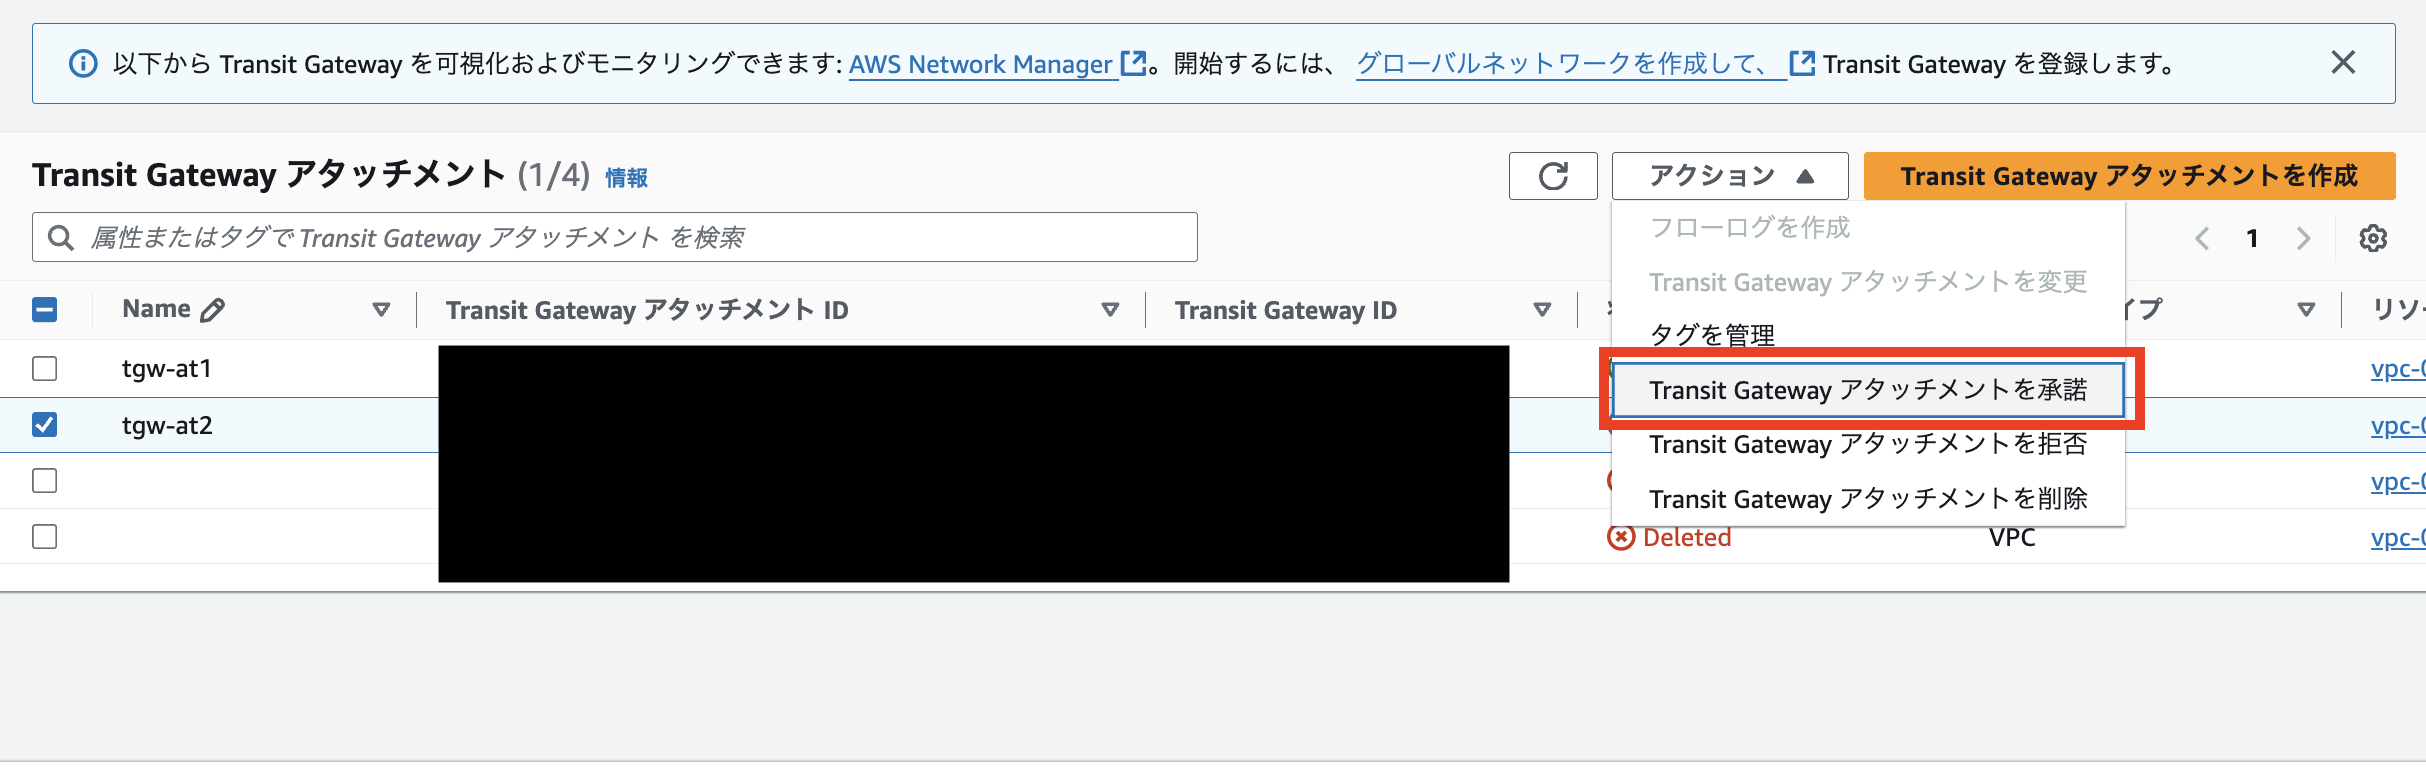Click the tgw-at2 name cell
Viewport: 2426px width, 770px height.
coord(167,426)
